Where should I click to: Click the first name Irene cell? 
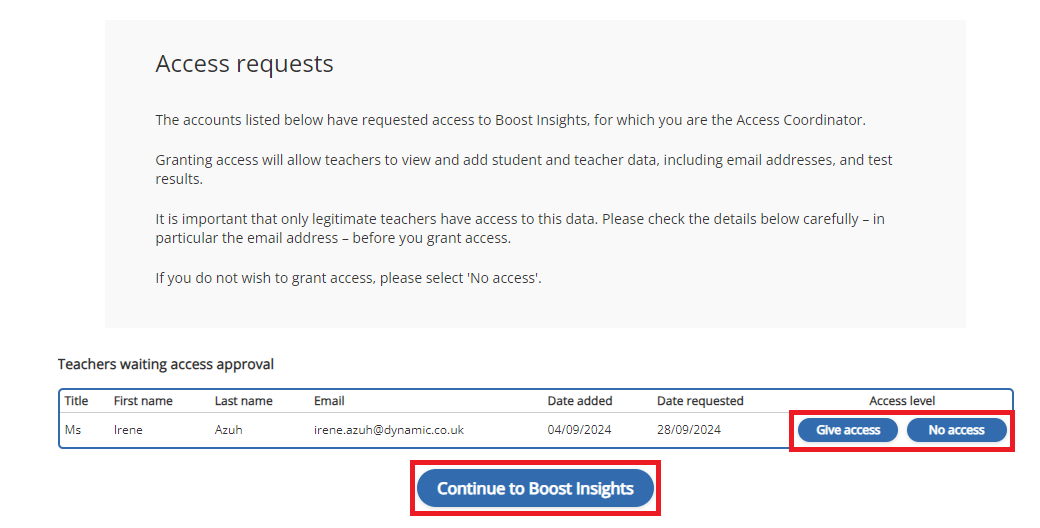point(129,430)
